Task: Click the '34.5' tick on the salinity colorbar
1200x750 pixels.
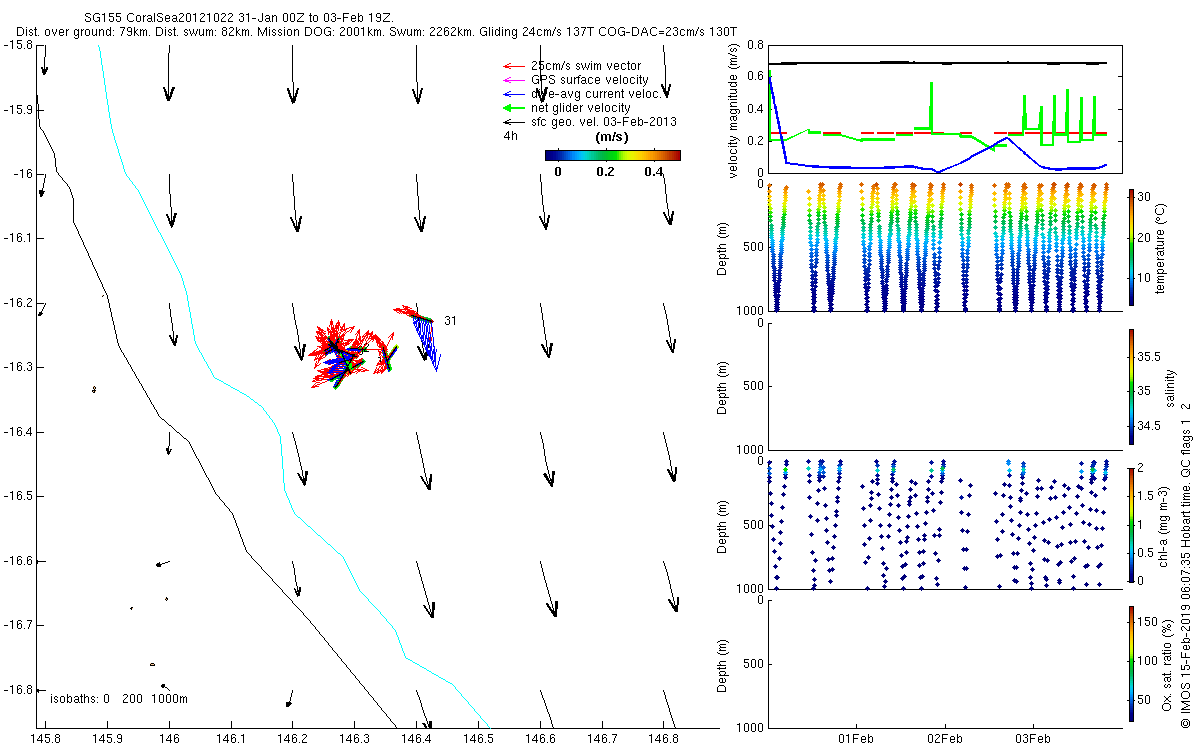Action: 1150,426
